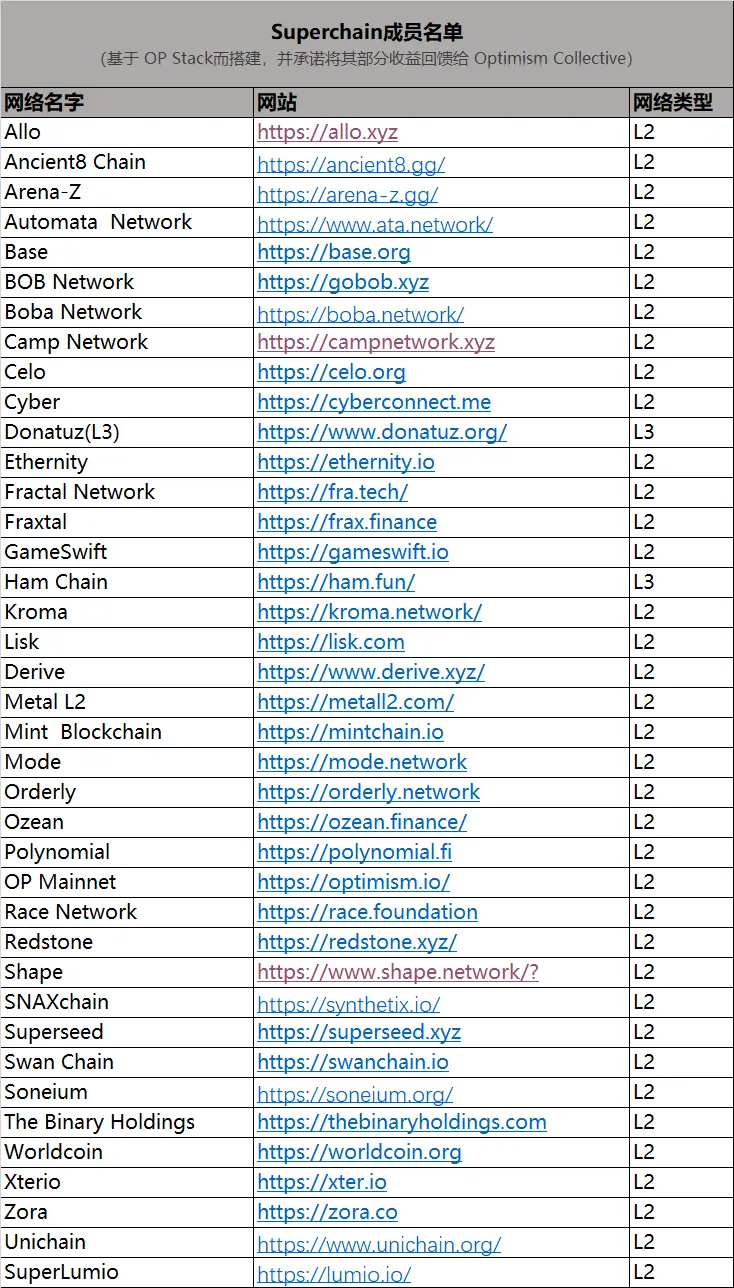This screenshot has width=734, height=1288.
Task: Select the Superchain成员名单 title cell
Action: pyautogui.click(x=367, y=35)
